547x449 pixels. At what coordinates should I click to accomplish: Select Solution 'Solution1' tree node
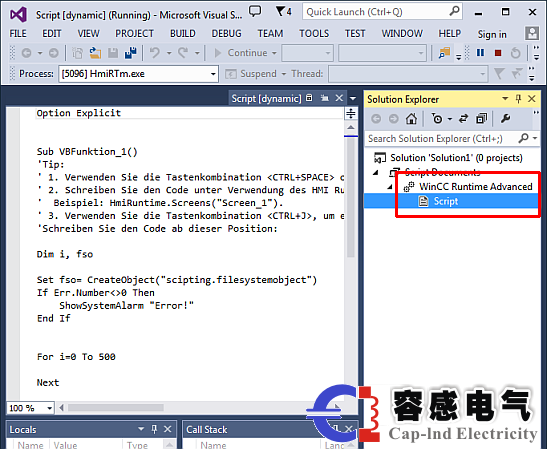point(456,158)
